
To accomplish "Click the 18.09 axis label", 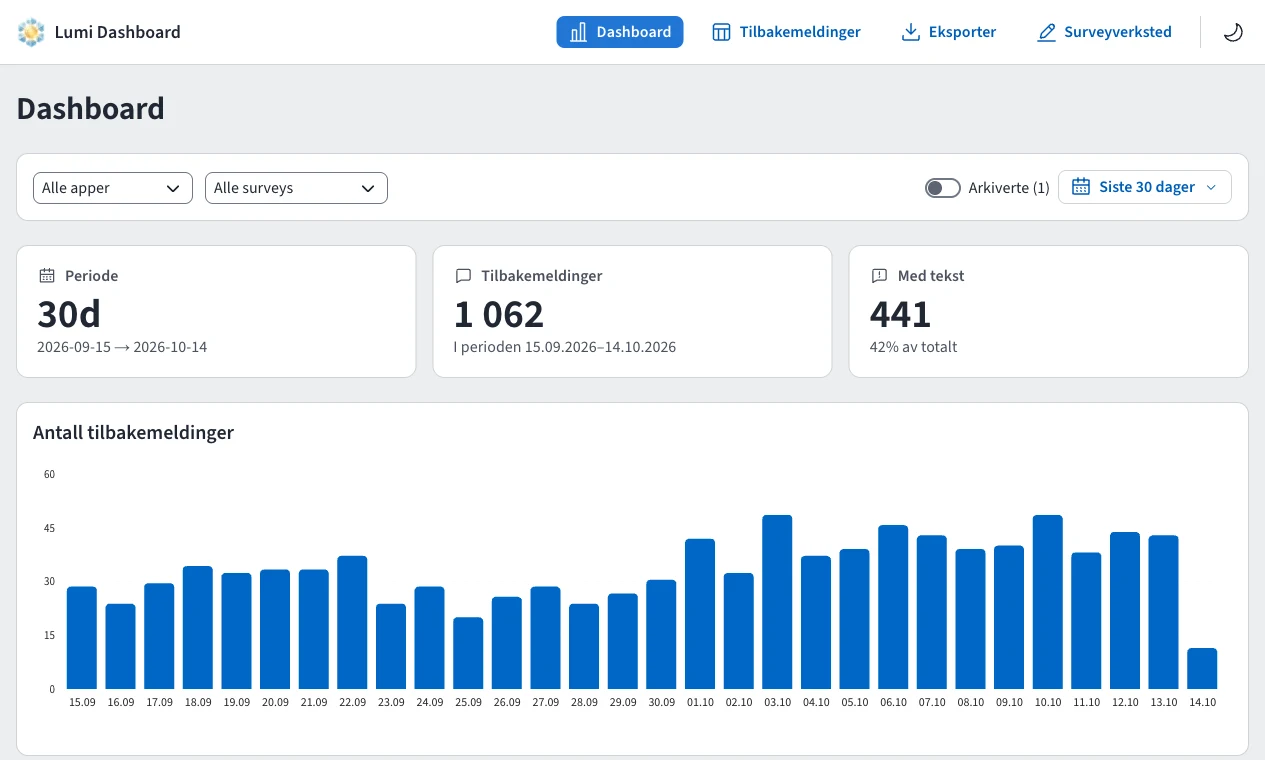I will [x=198, y=703].
